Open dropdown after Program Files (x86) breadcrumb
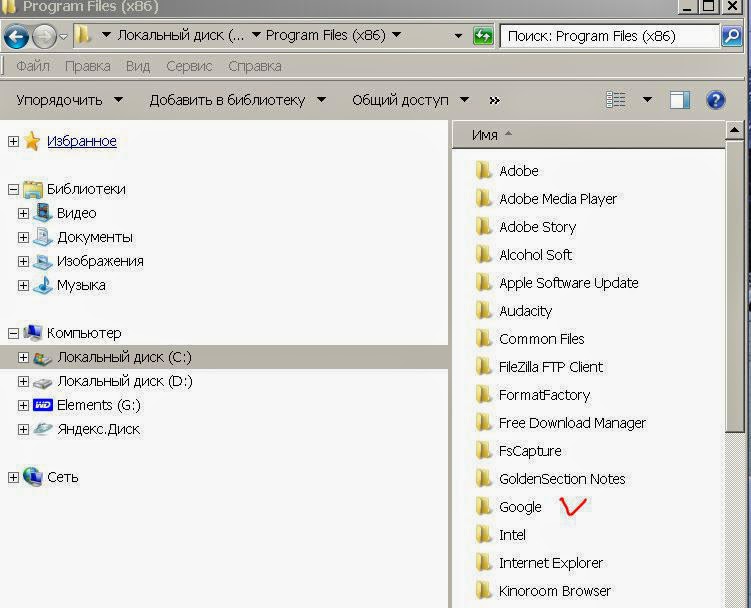751x608 pixels. (397, 34)
